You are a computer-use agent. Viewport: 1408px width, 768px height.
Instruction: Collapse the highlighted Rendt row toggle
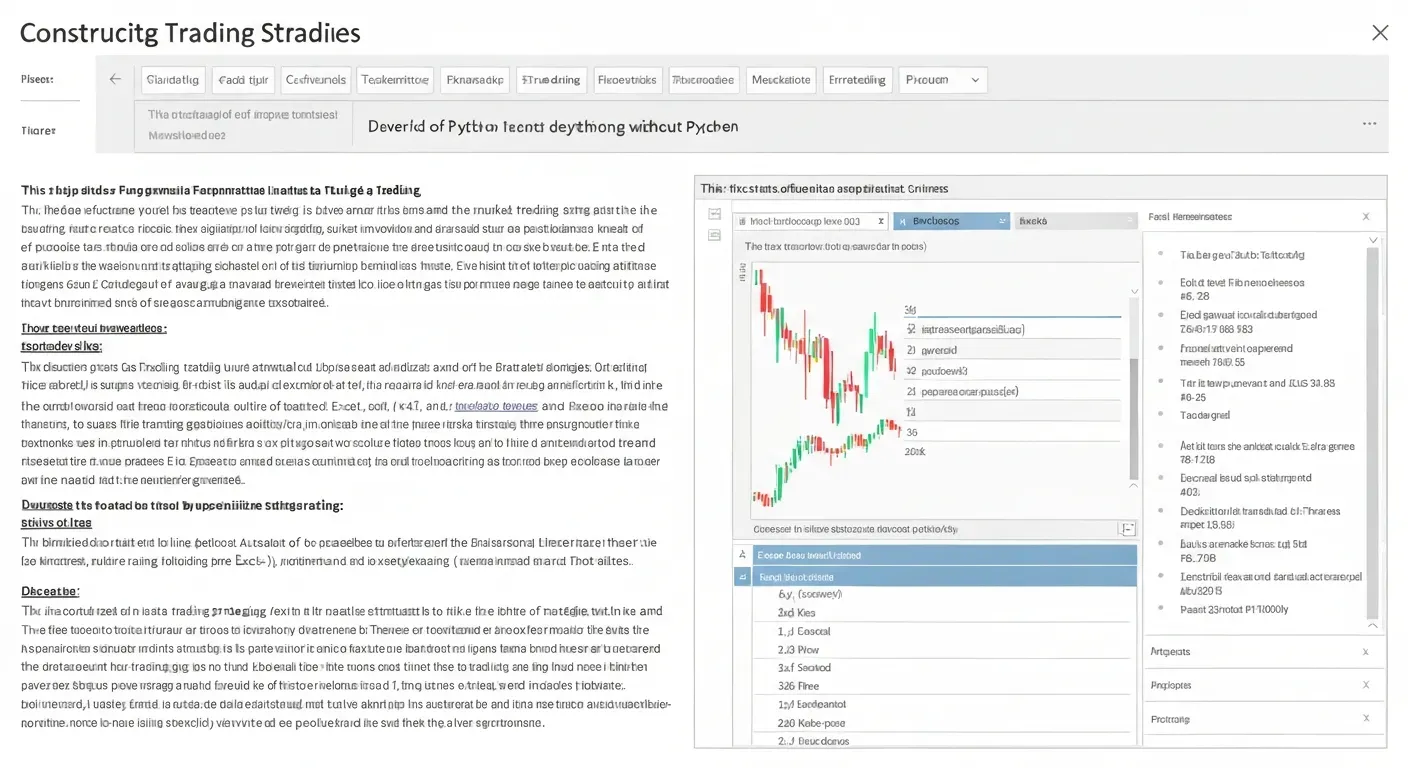(x=742, y=577)
